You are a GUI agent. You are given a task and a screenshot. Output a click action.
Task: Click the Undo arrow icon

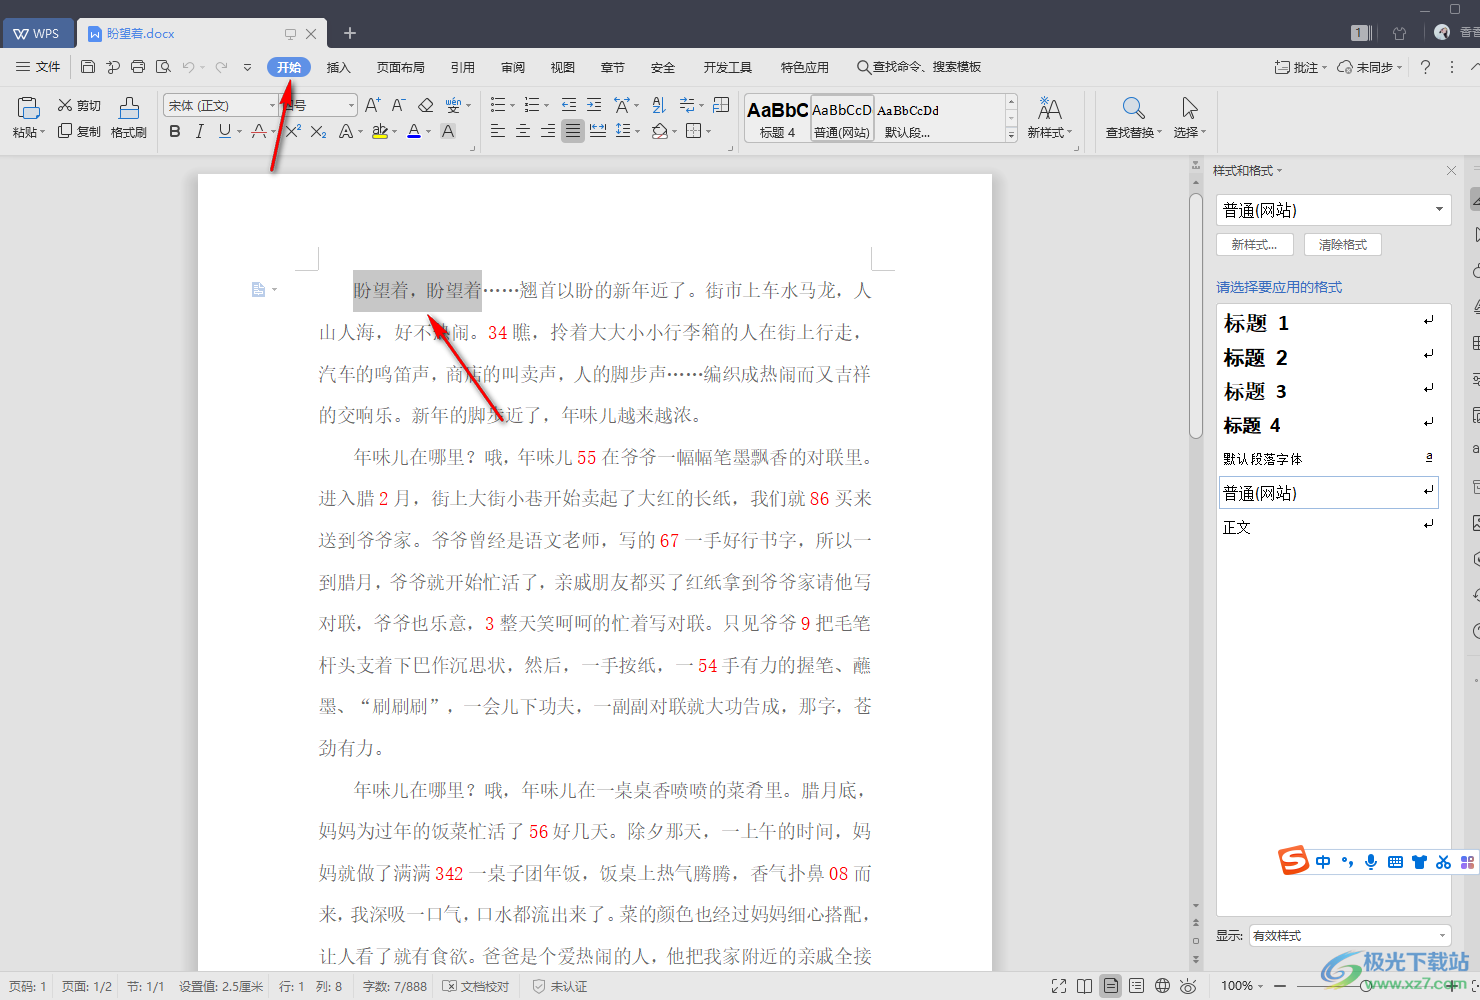pyautogui.click(x=188, y=67)
